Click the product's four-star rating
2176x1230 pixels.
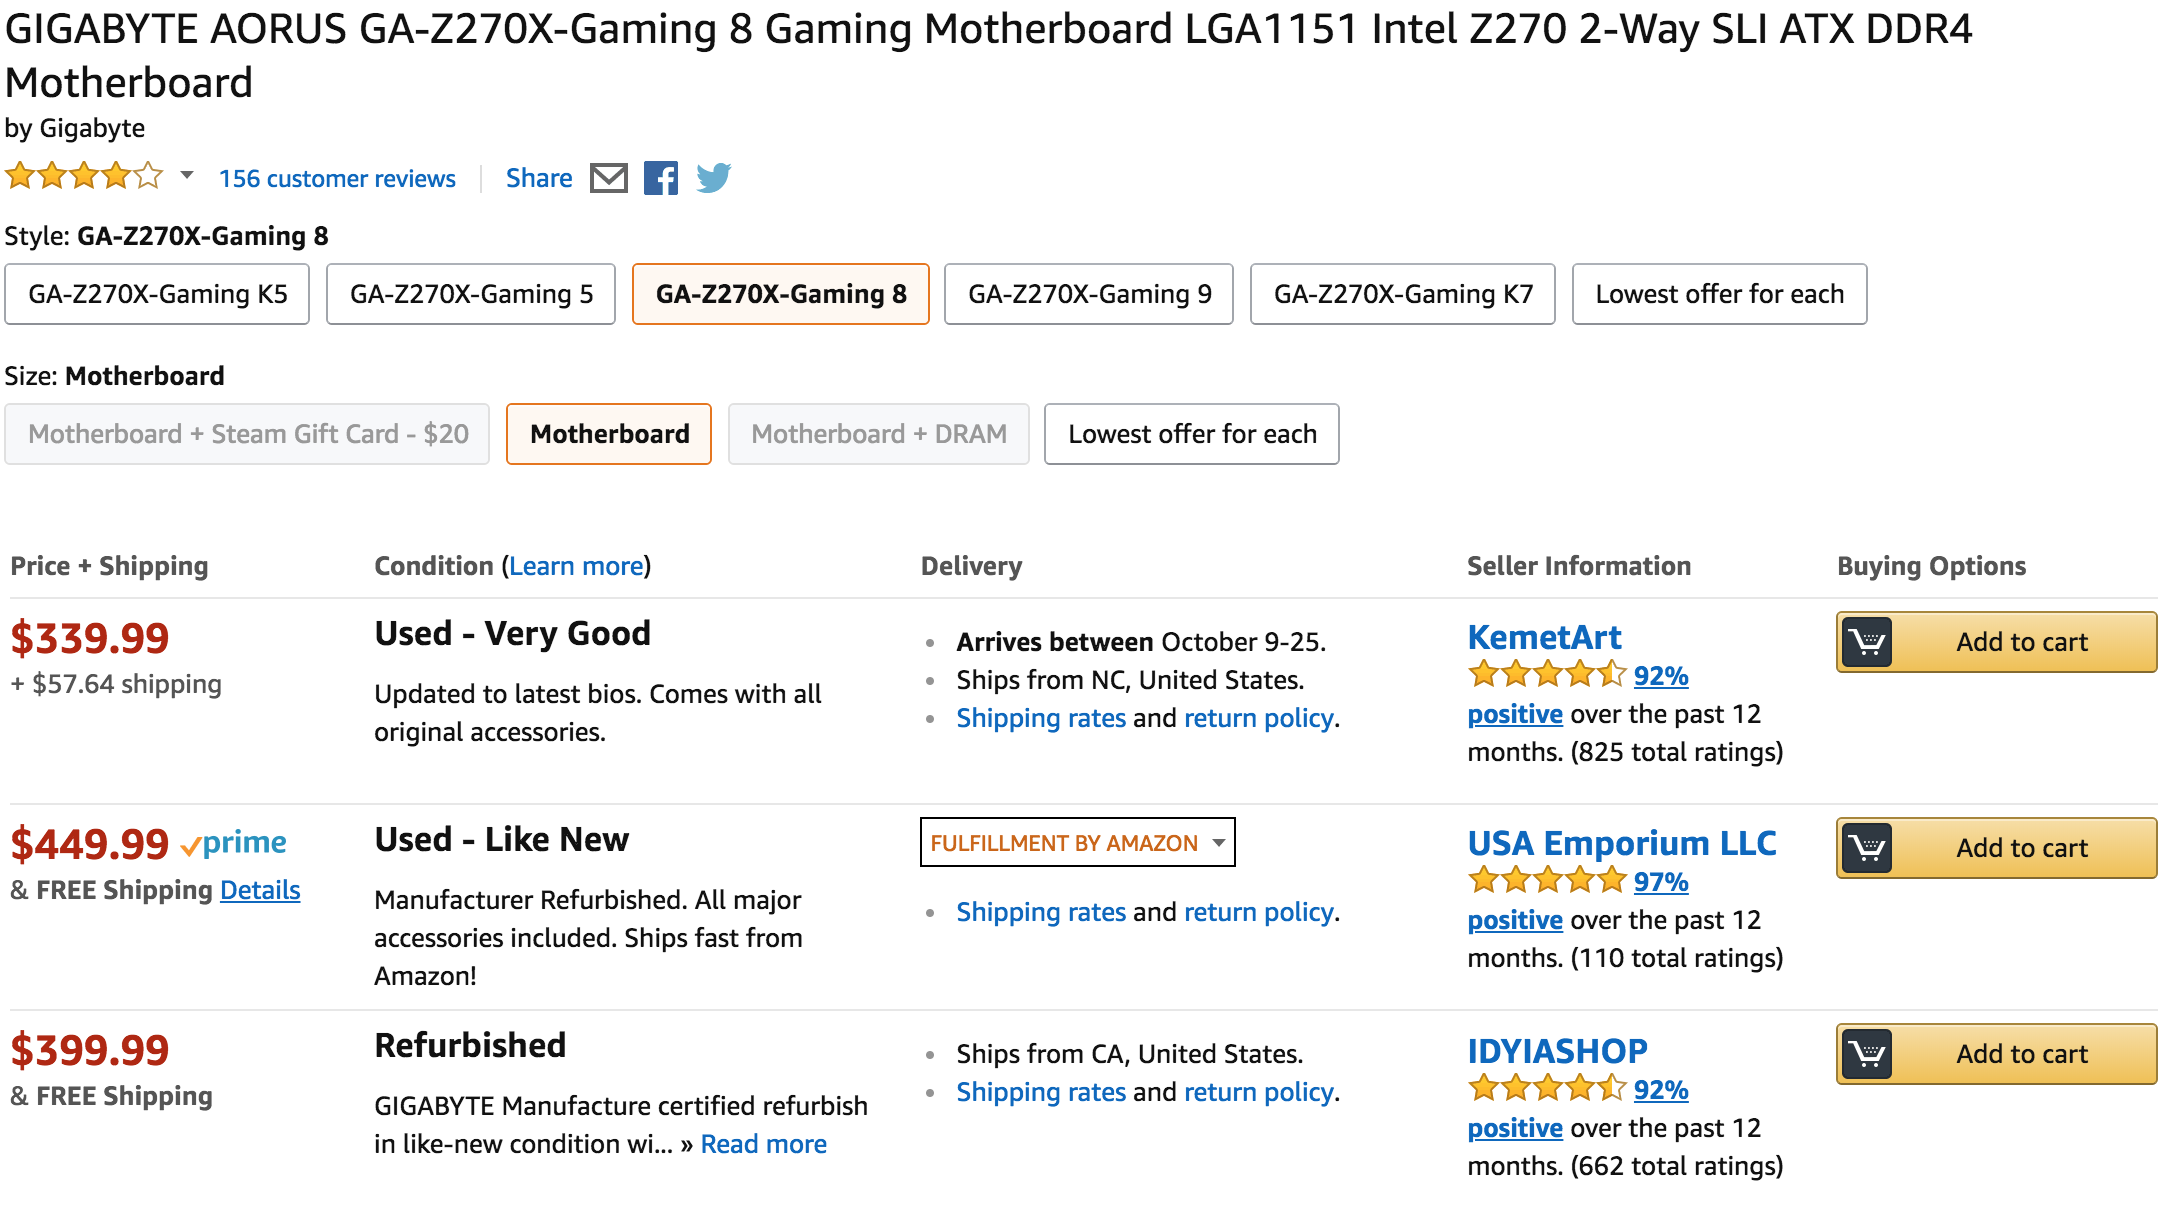click(84, 177)
